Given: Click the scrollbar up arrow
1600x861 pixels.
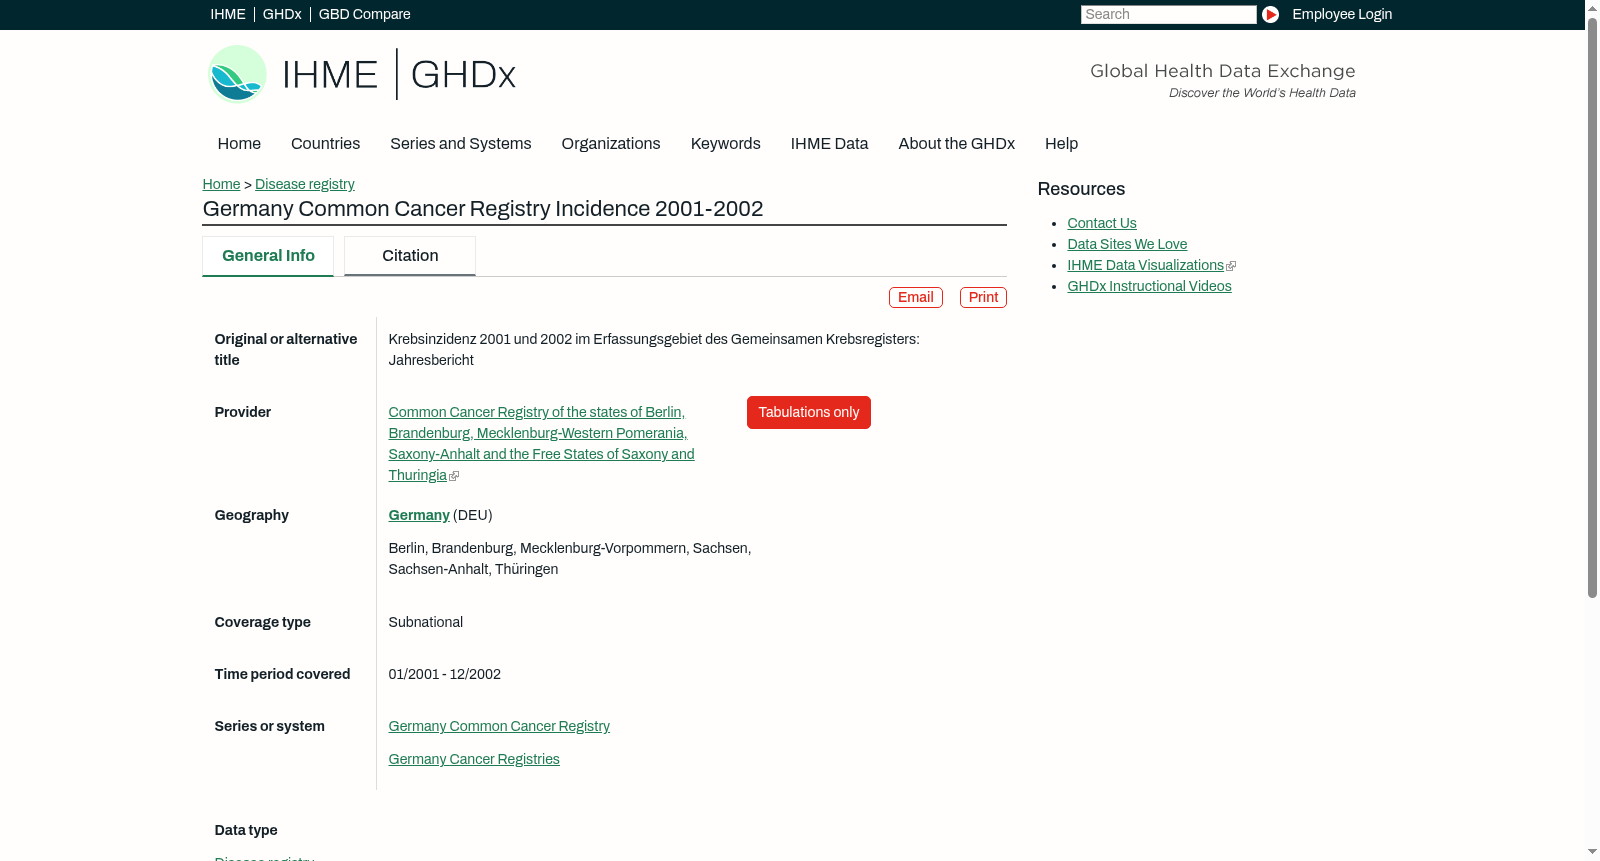Looking at the screenshot, I should (x=1592, y=8).
